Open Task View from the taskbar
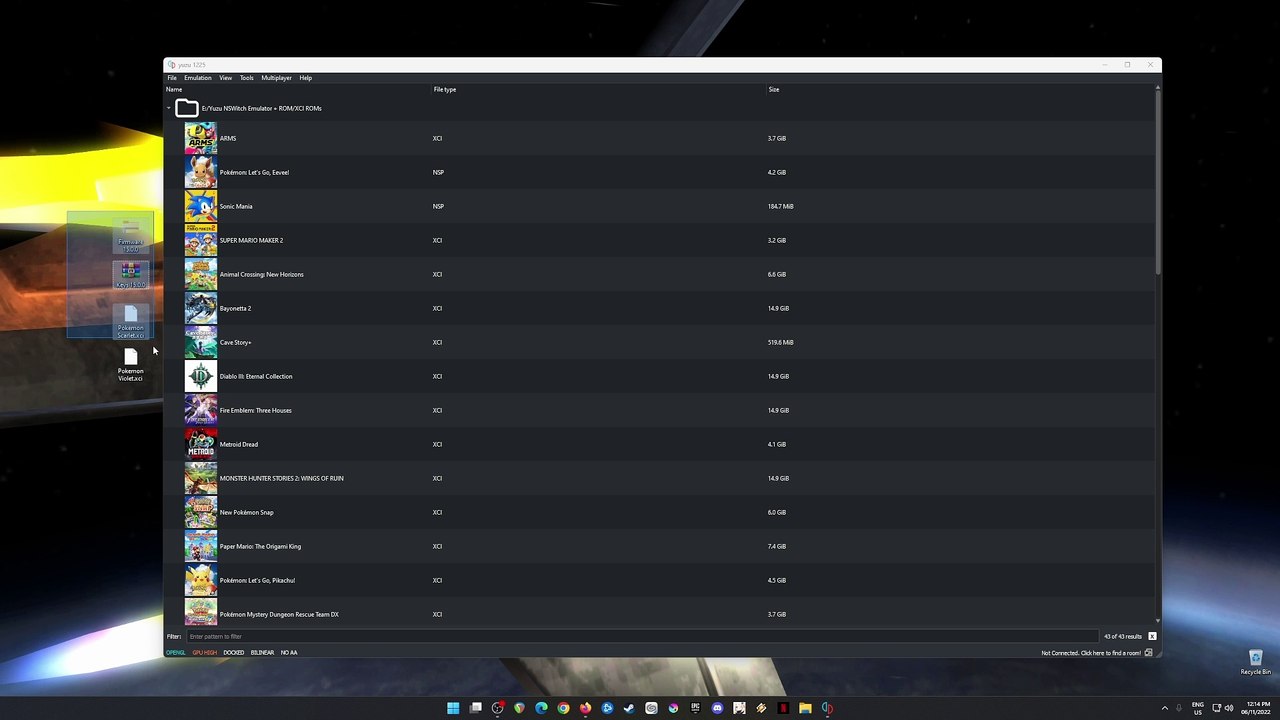 475,708
